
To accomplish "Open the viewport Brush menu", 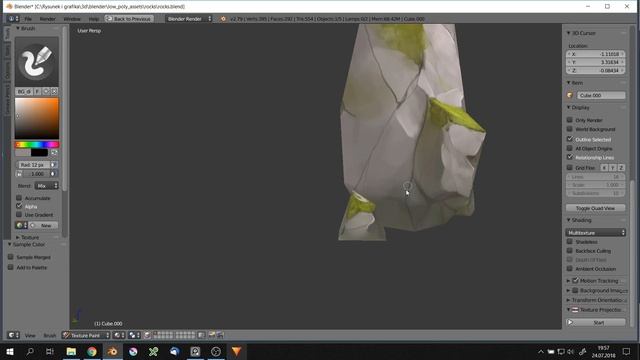I will tap(50, 336).
